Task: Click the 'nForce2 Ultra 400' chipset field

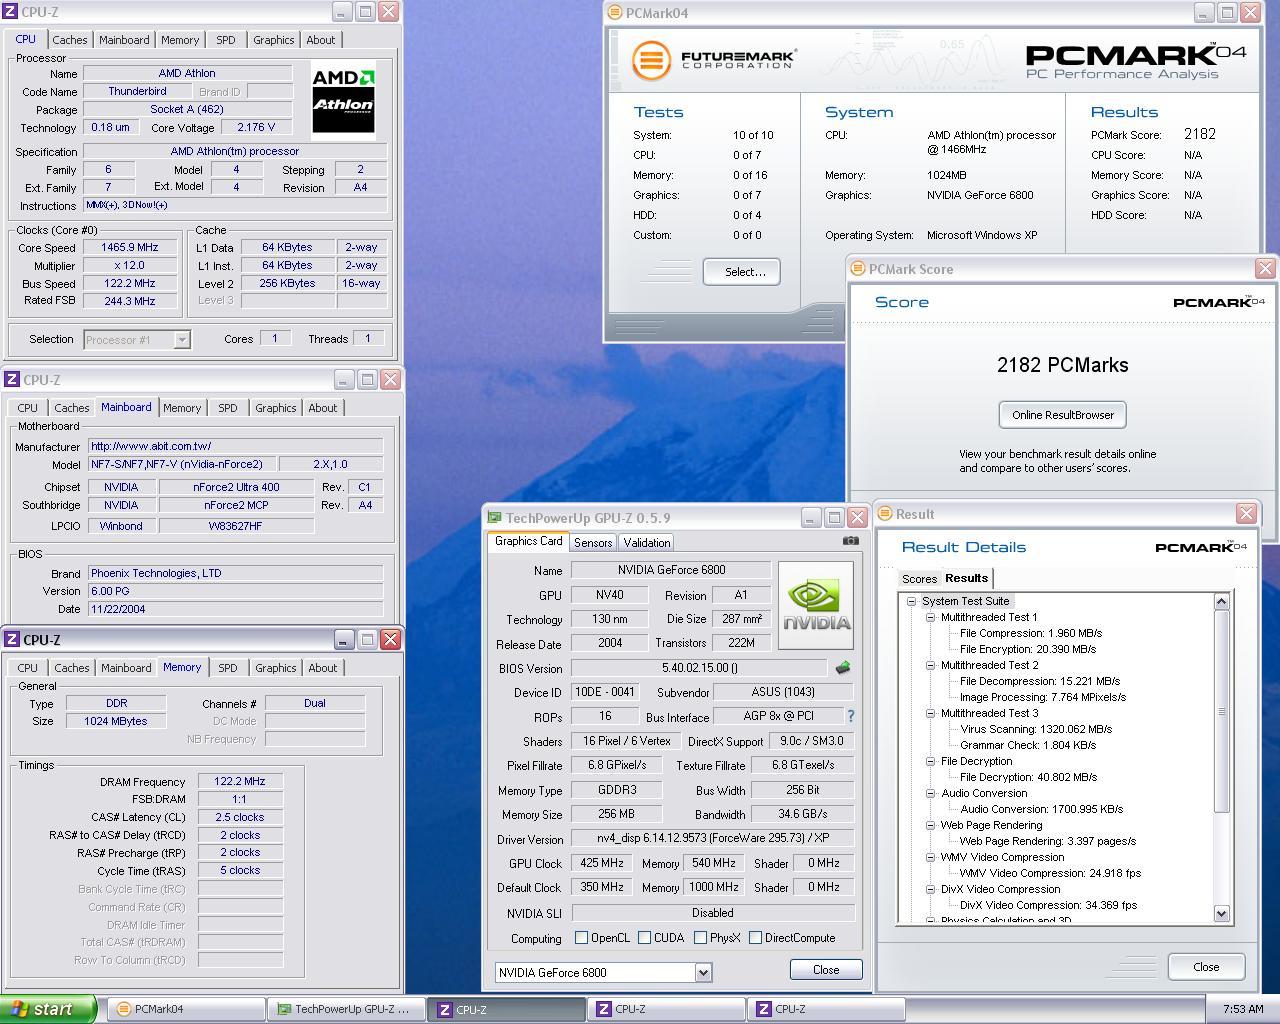Action: pos(236,487)
